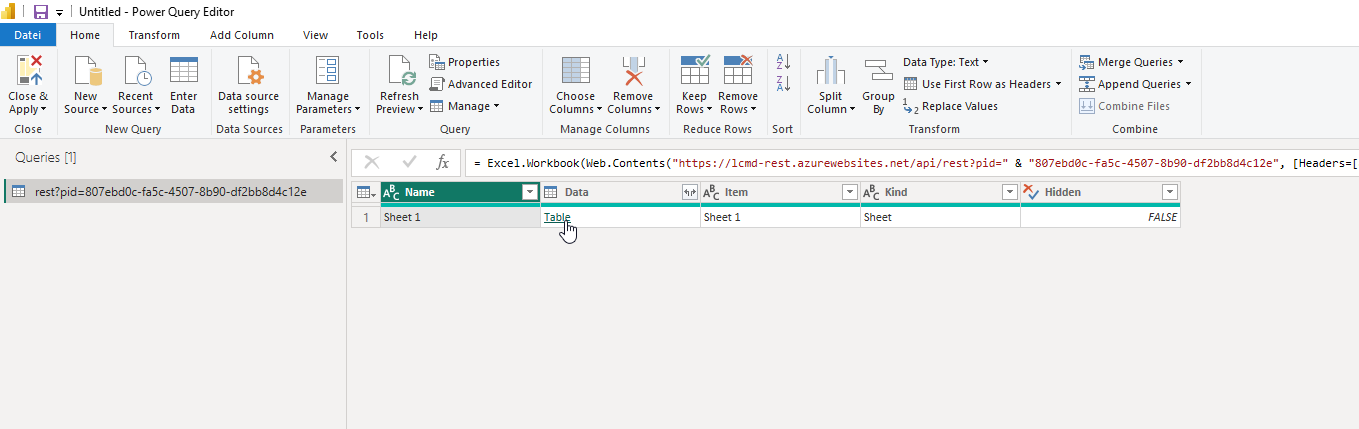Sort descending using the Z-A icon
1359x429 pixels.
click(x=784, y=84)
